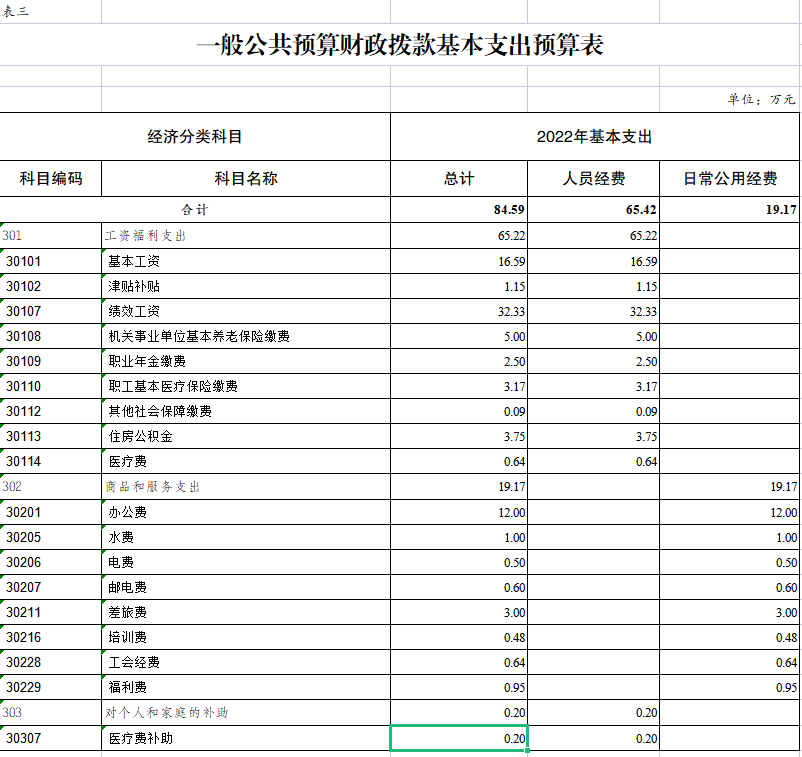Click code cell 30107
Screen dimensions: 802x757
click(x=51, y=311)
